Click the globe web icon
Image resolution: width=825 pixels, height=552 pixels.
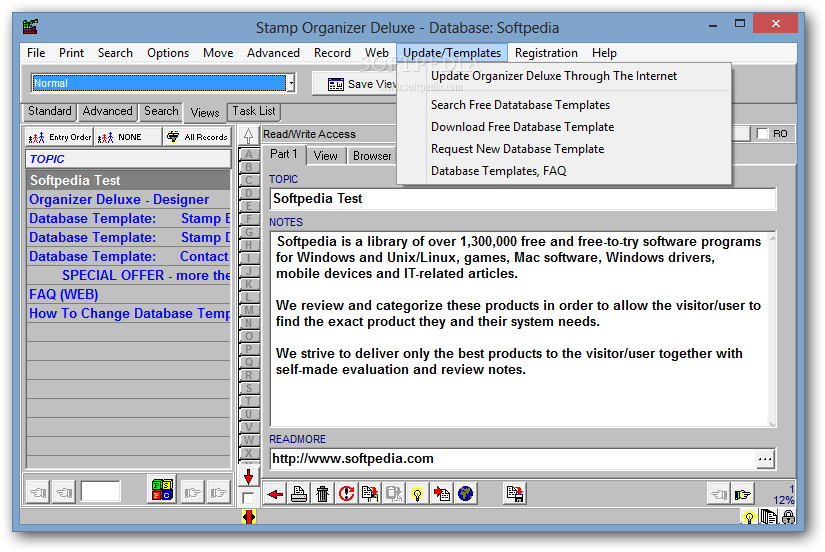tap(465, 494)
